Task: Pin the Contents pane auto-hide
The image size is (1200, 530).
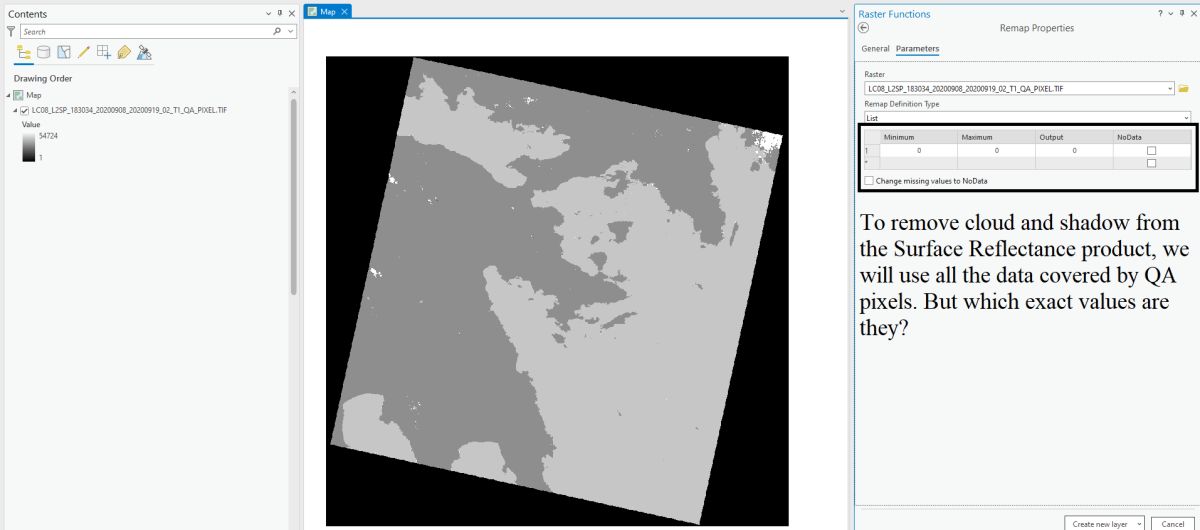Action: tap(280, 14)
